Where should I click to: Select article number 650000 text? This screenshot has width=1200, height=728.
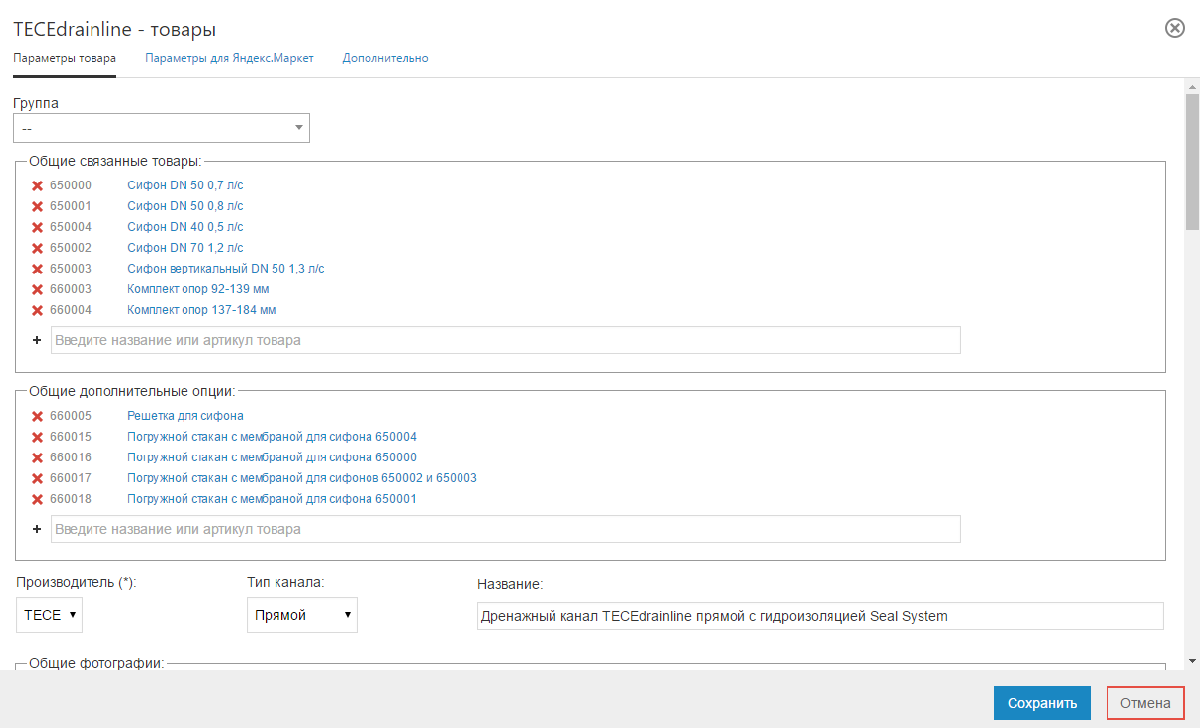(x=71, y=185)
